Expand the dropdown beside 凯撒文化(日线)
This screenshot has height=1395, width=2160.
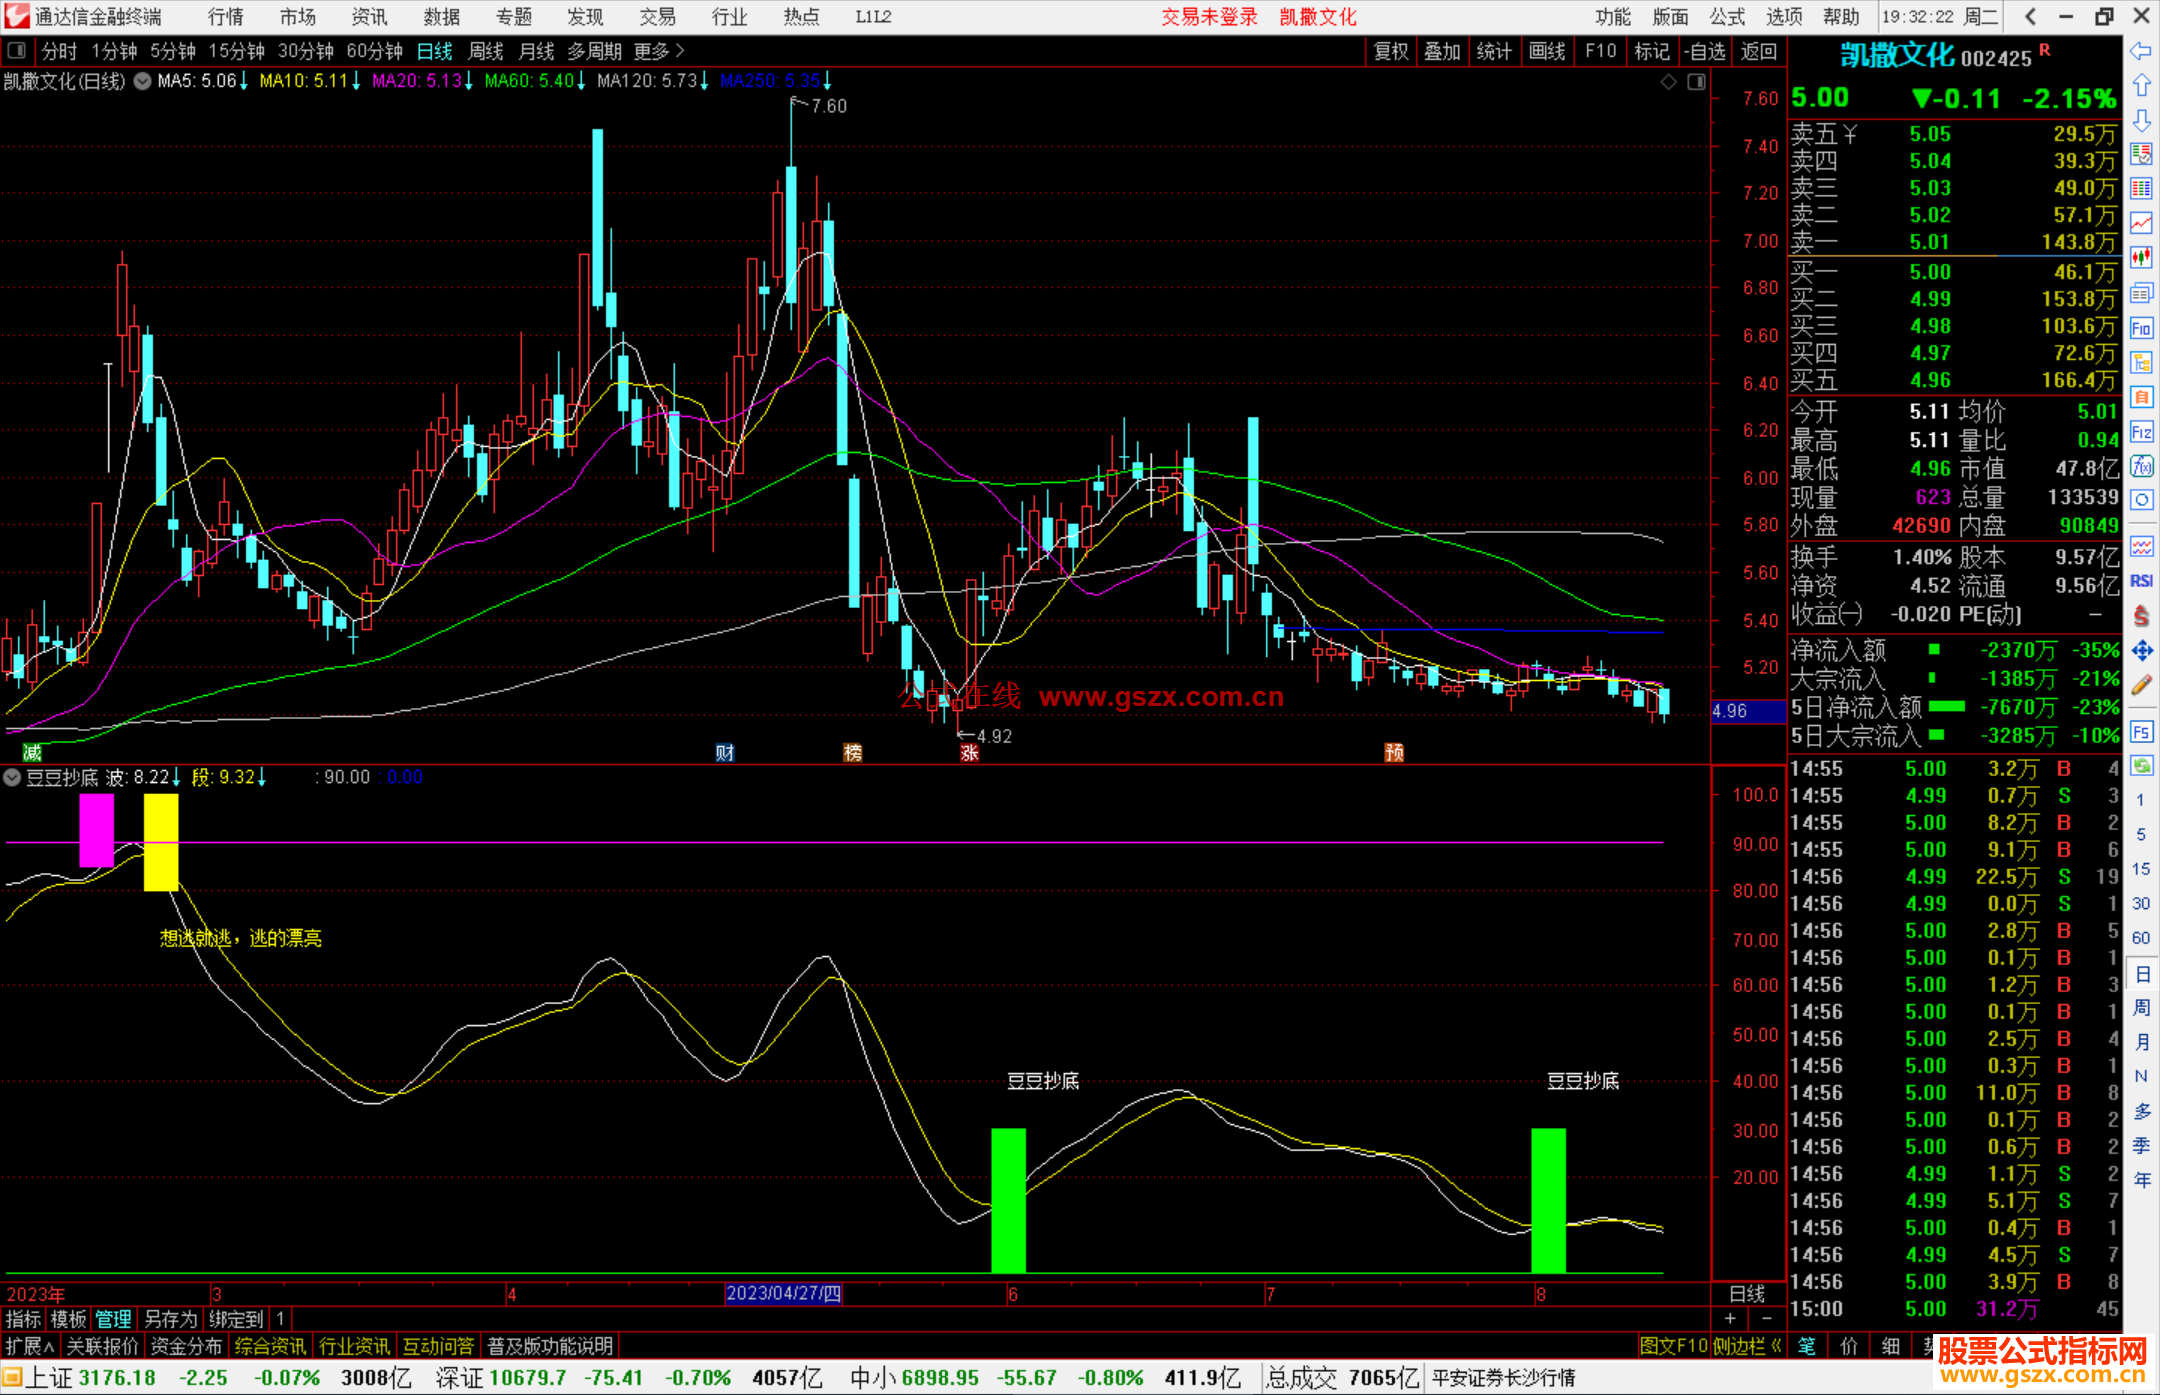(x=142, y=81)
